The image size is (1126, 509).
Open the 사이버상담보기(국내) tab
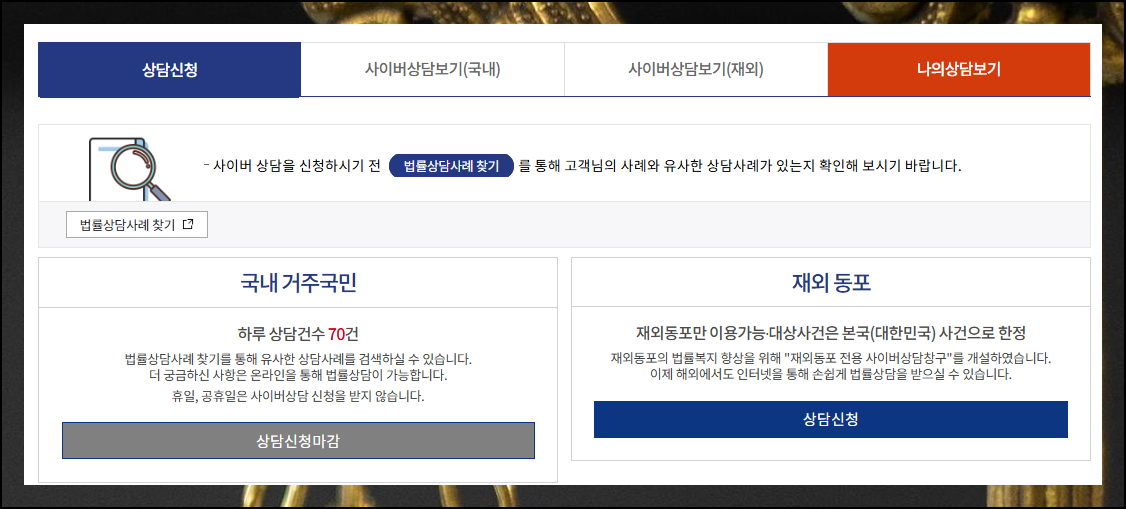tap(432, 70)
